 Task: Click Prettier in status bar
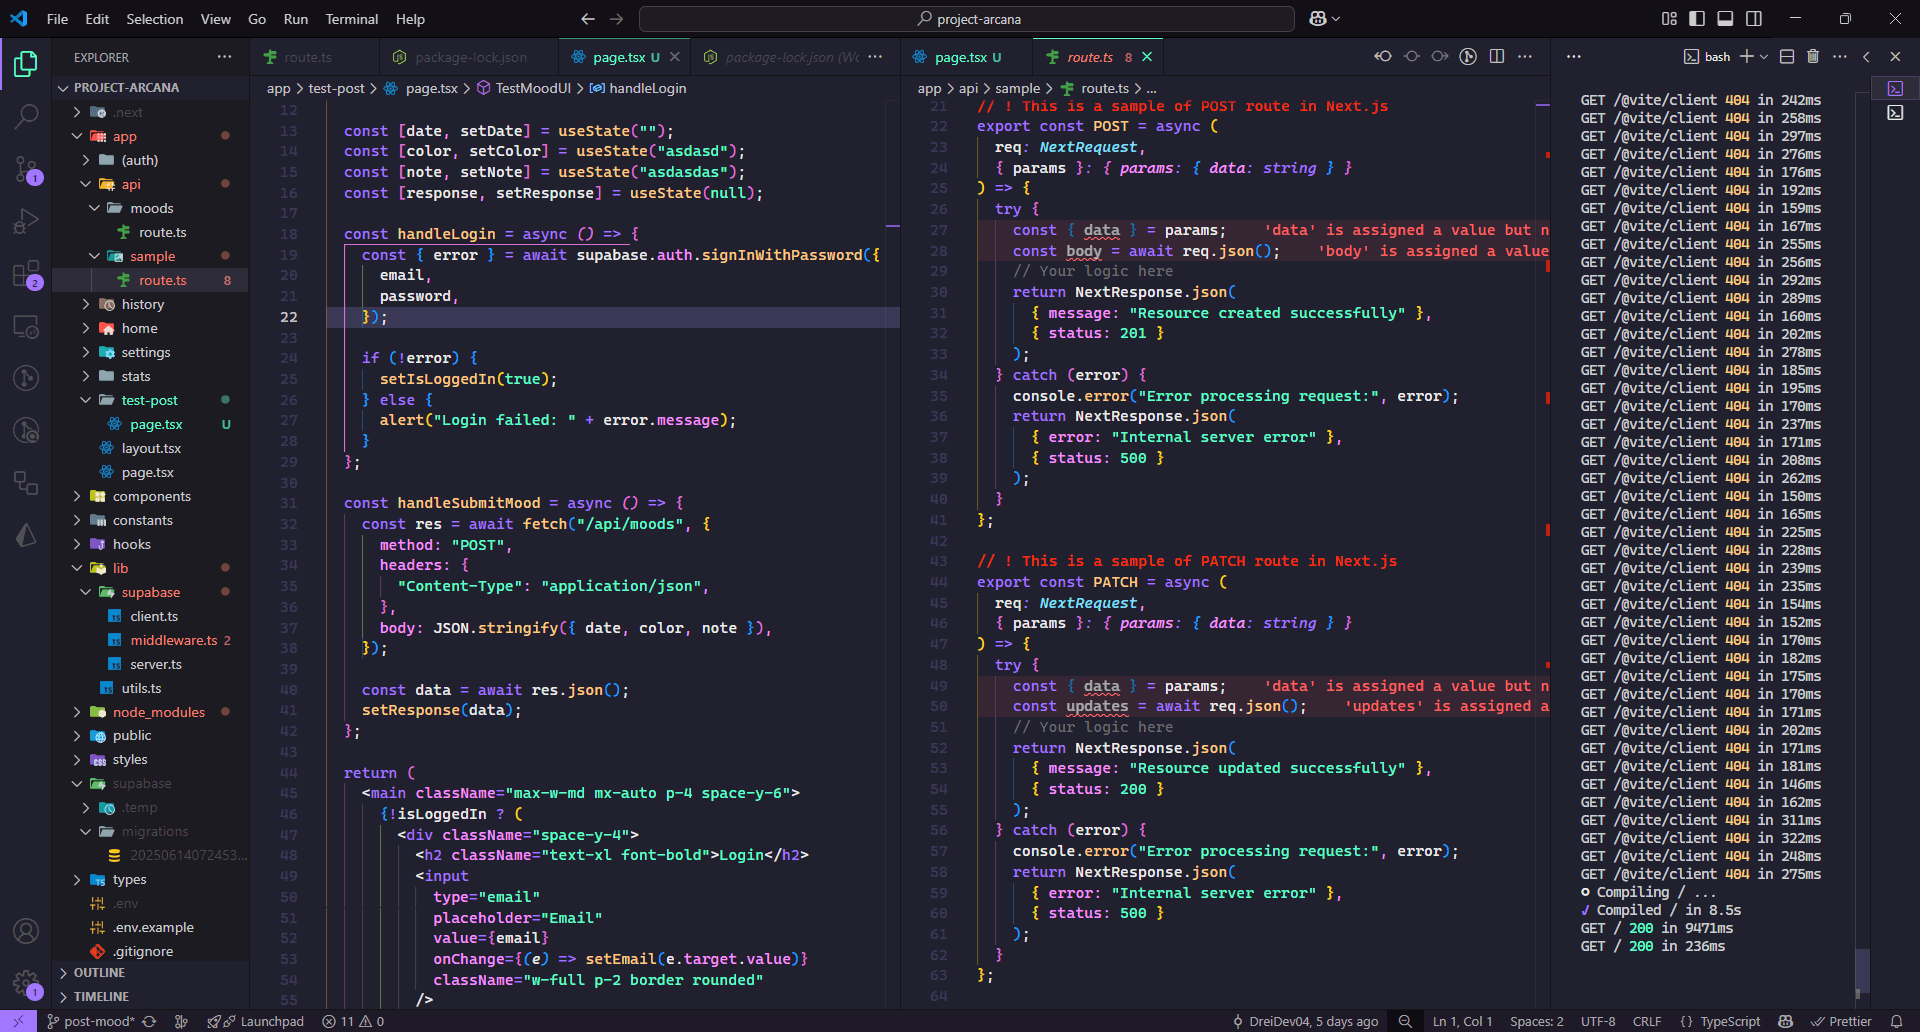pyautogui.click(x=1841, y=1021)
